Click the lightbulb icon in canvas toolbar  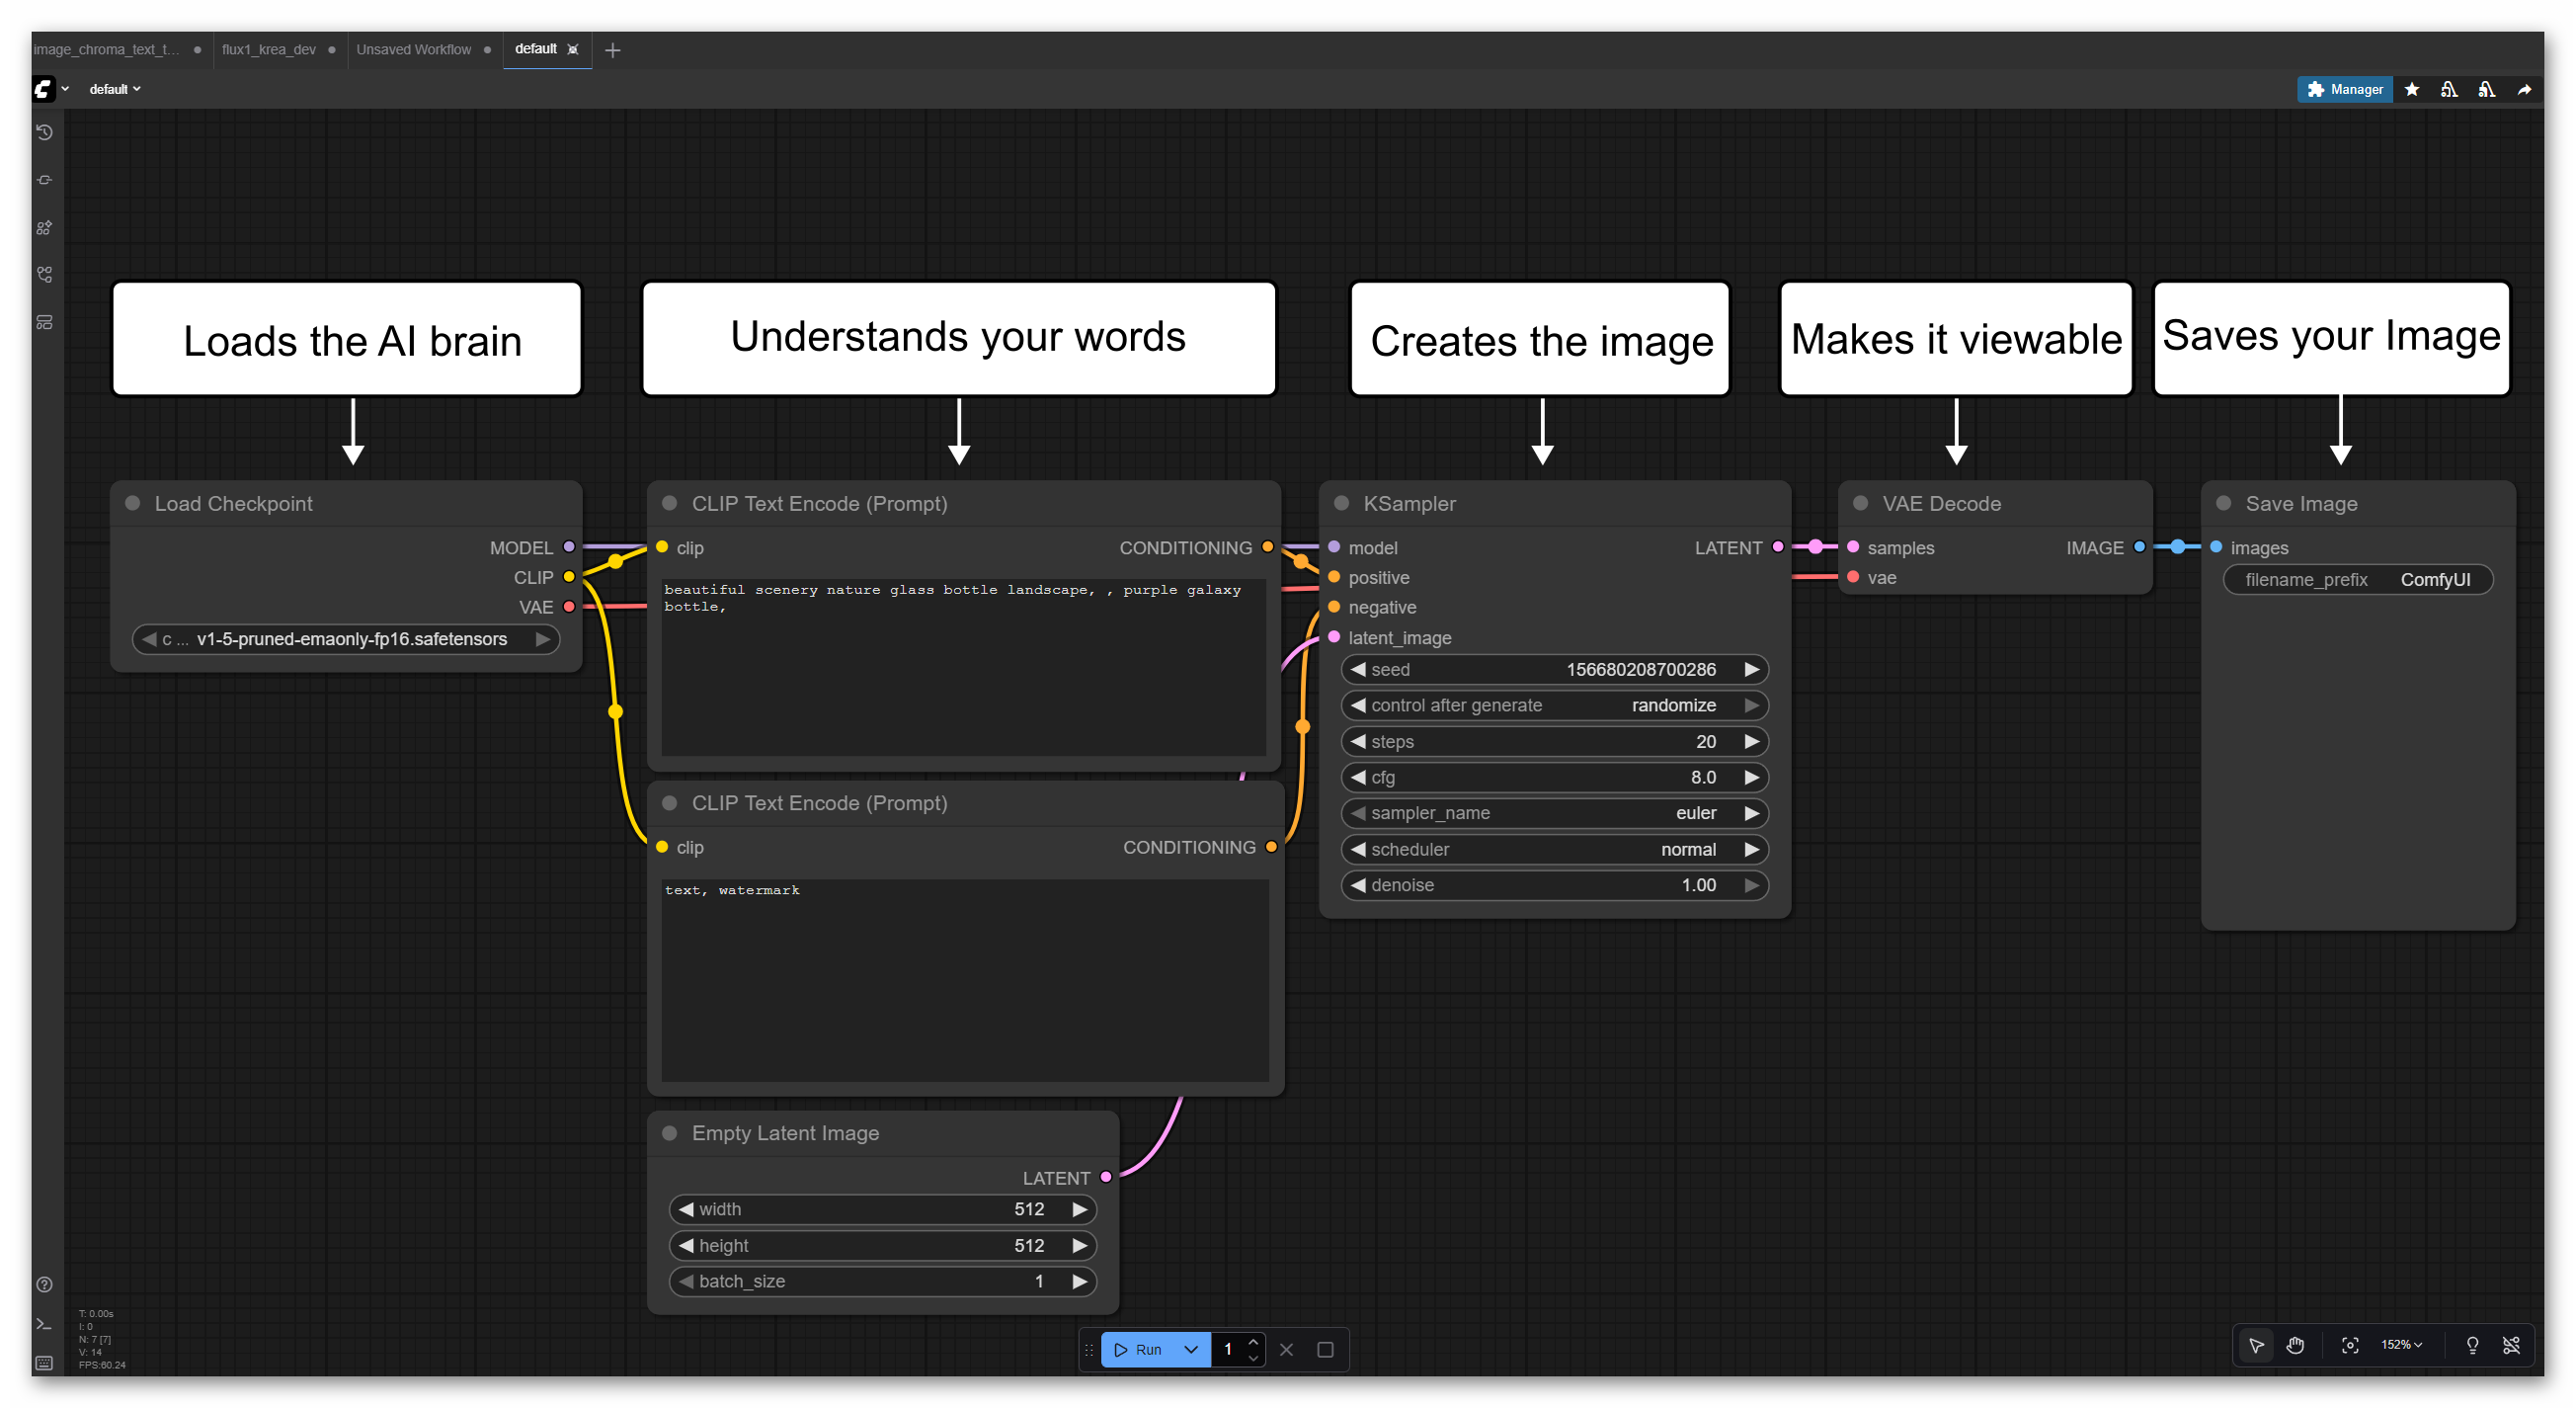click(2472, 1345)
